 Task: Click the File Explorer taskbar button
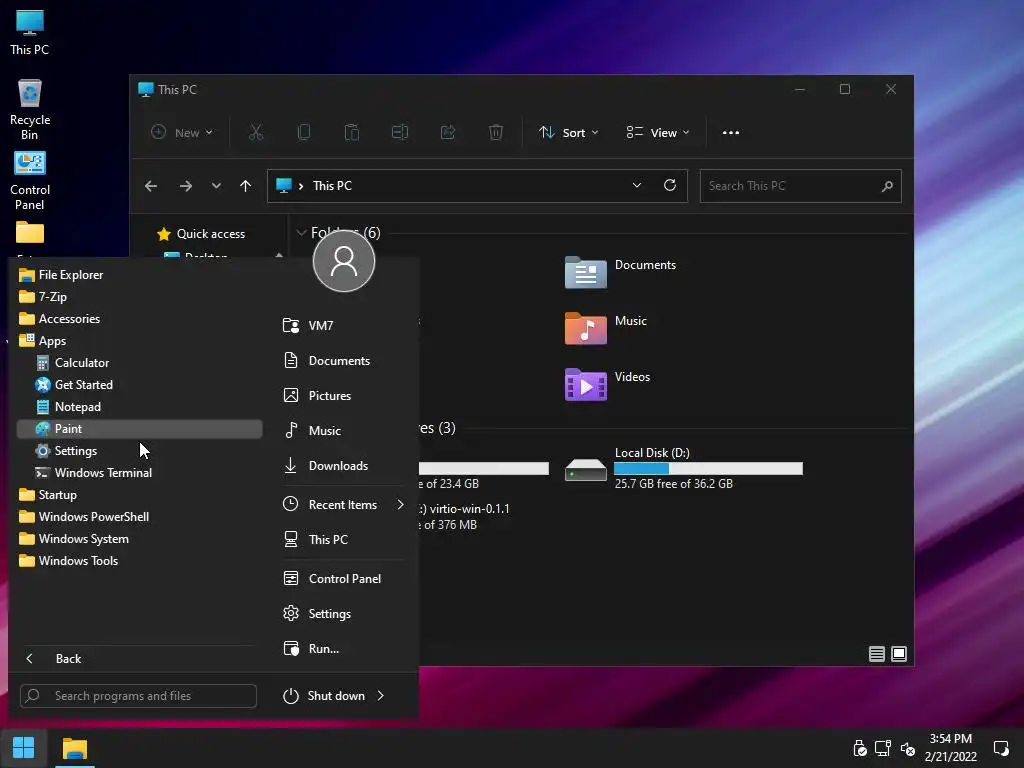tap(74, 748)
